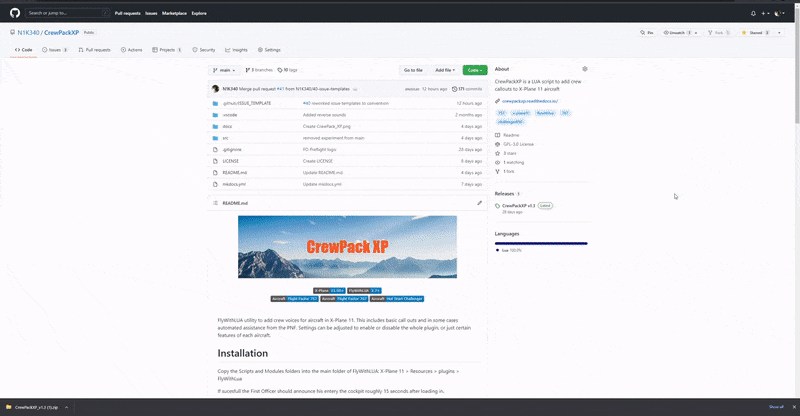View the 3 stars link
Screen dimensions: 800x416
point(506,154)
